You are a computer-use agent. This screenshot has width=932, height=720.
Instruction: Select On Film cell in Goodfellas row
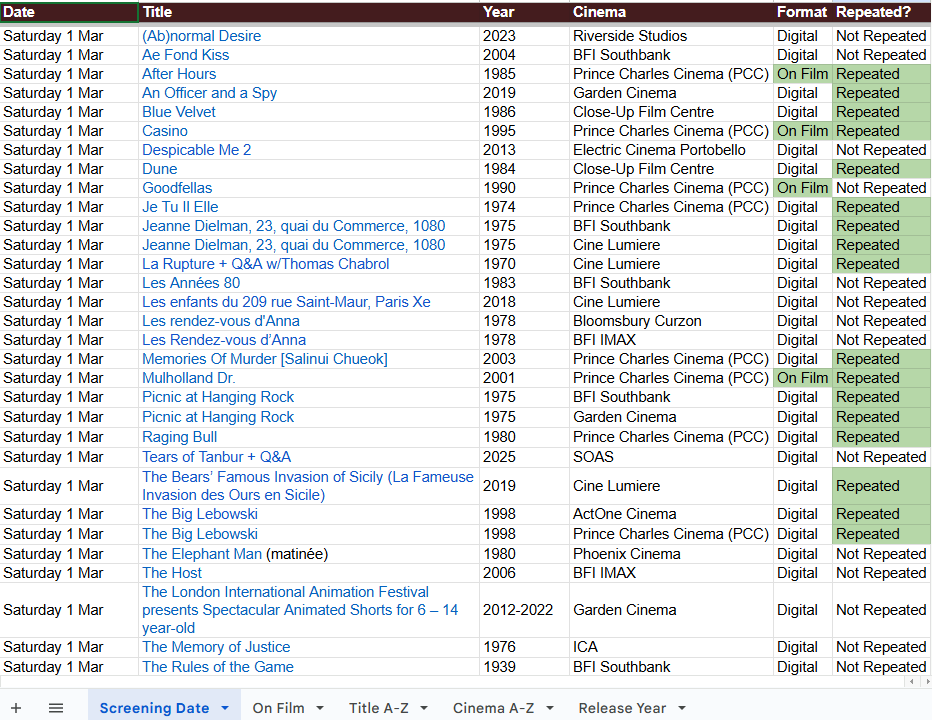coord(802,188)
